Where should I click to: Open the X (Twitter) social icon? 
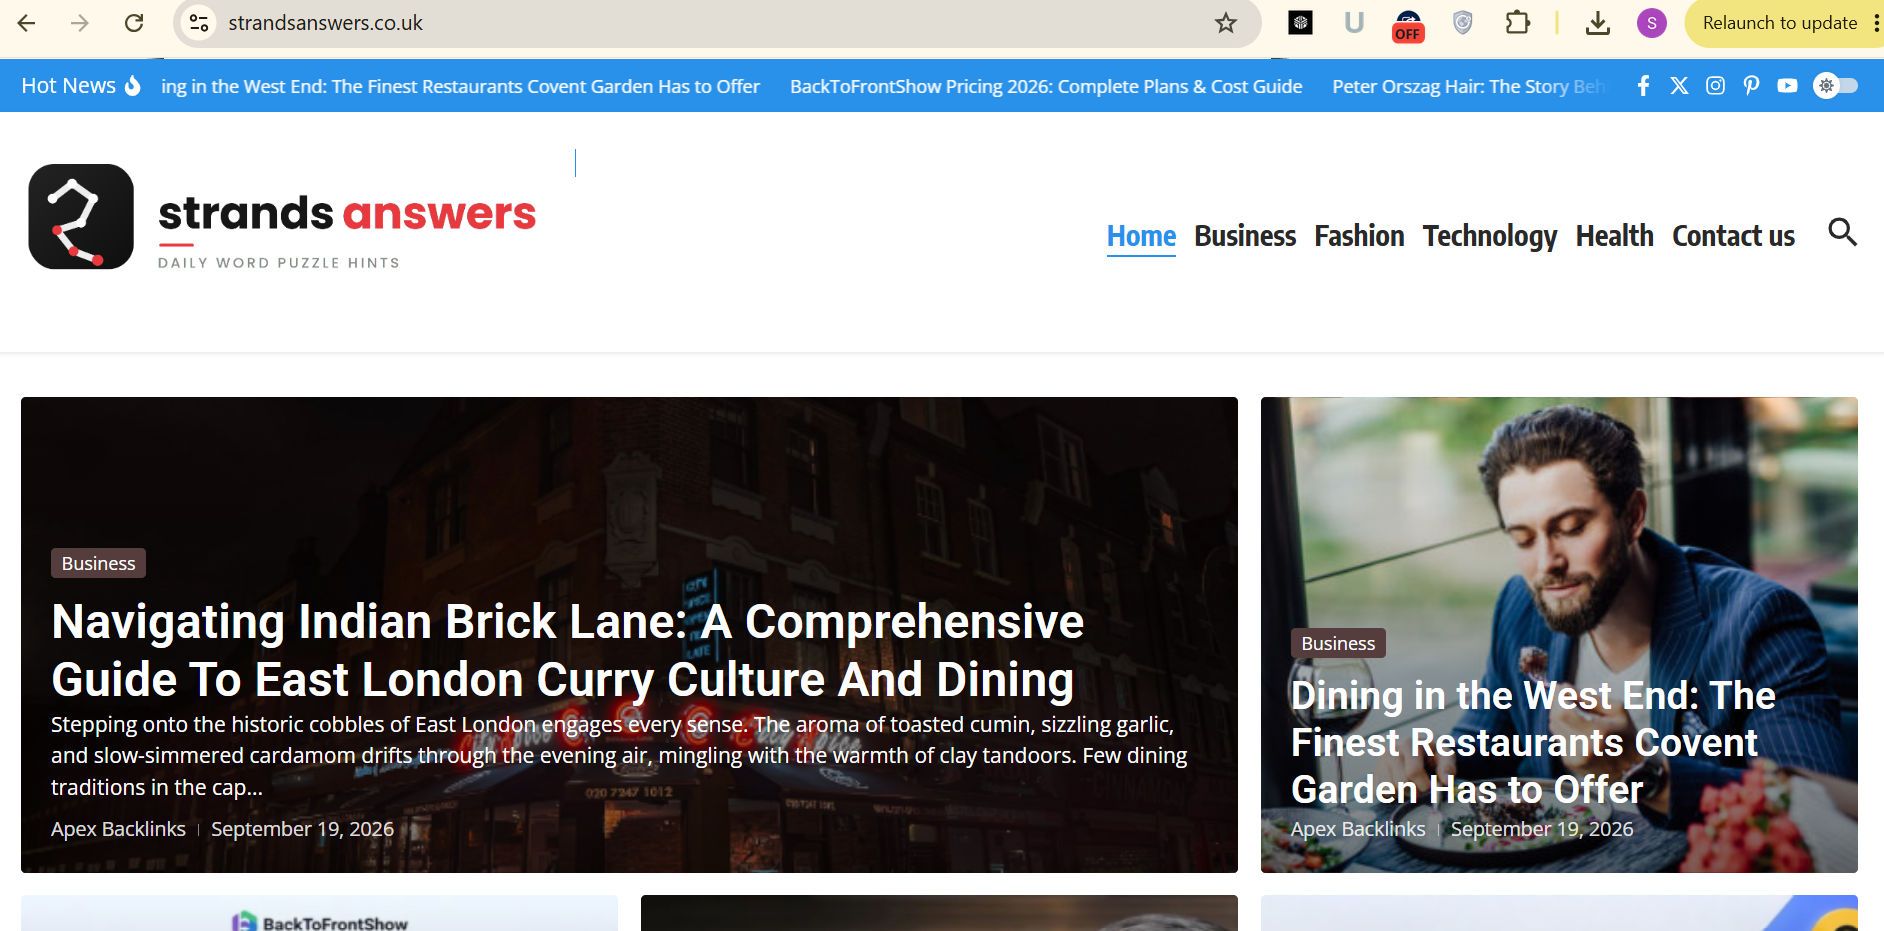(1679, 86)
